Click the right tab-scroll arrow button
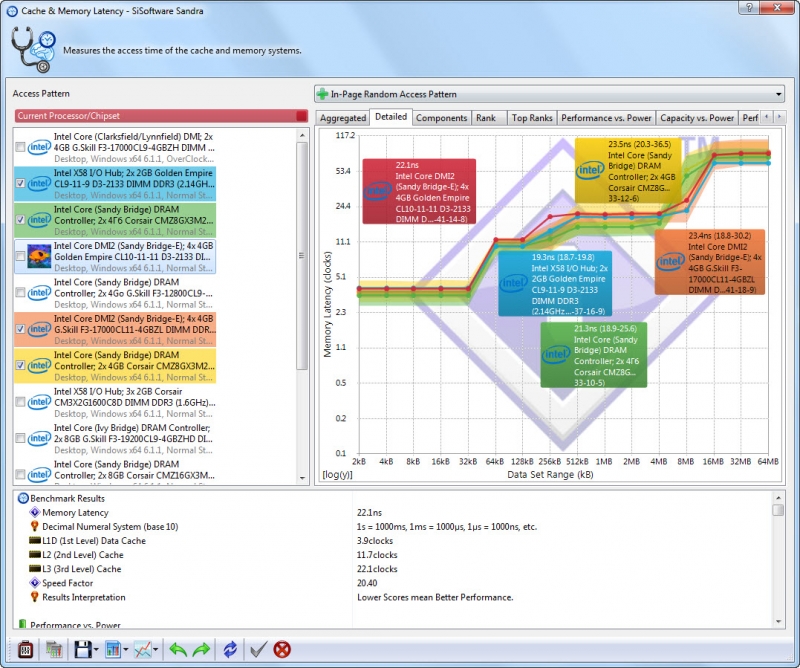Viewport: 800px width, 668px height. coord(779,117)
